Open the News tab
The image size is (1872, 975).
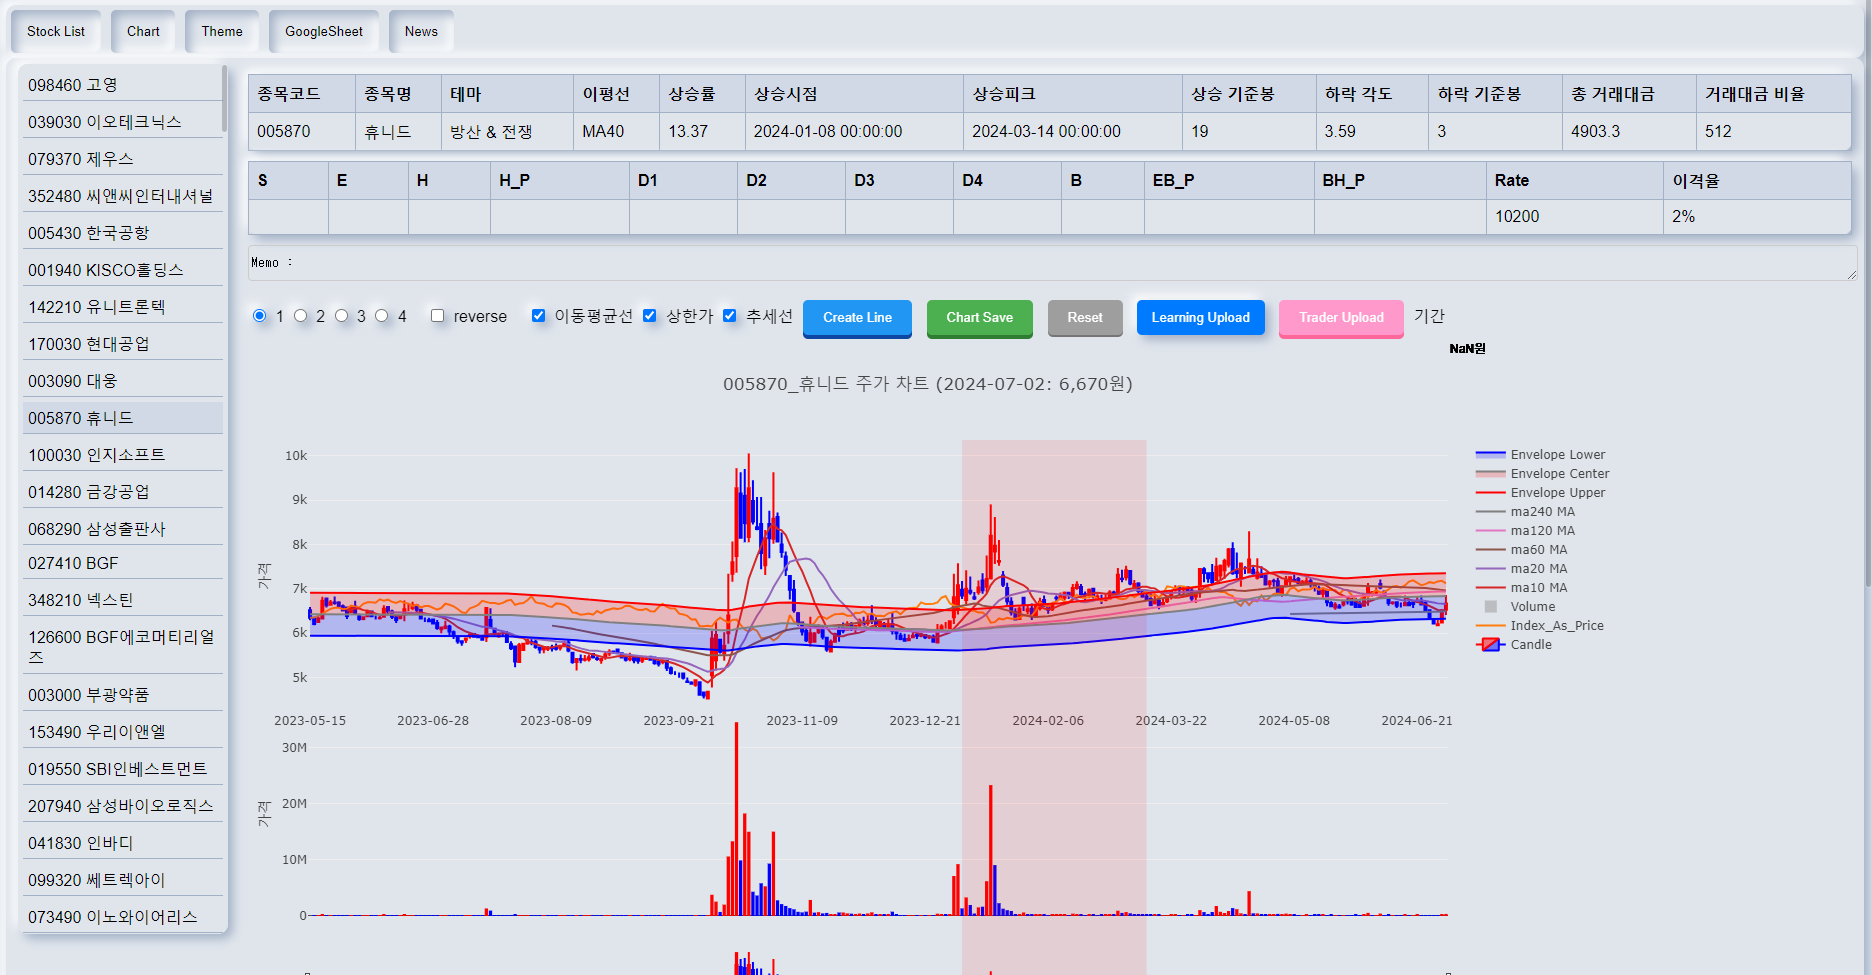[420, 31]
